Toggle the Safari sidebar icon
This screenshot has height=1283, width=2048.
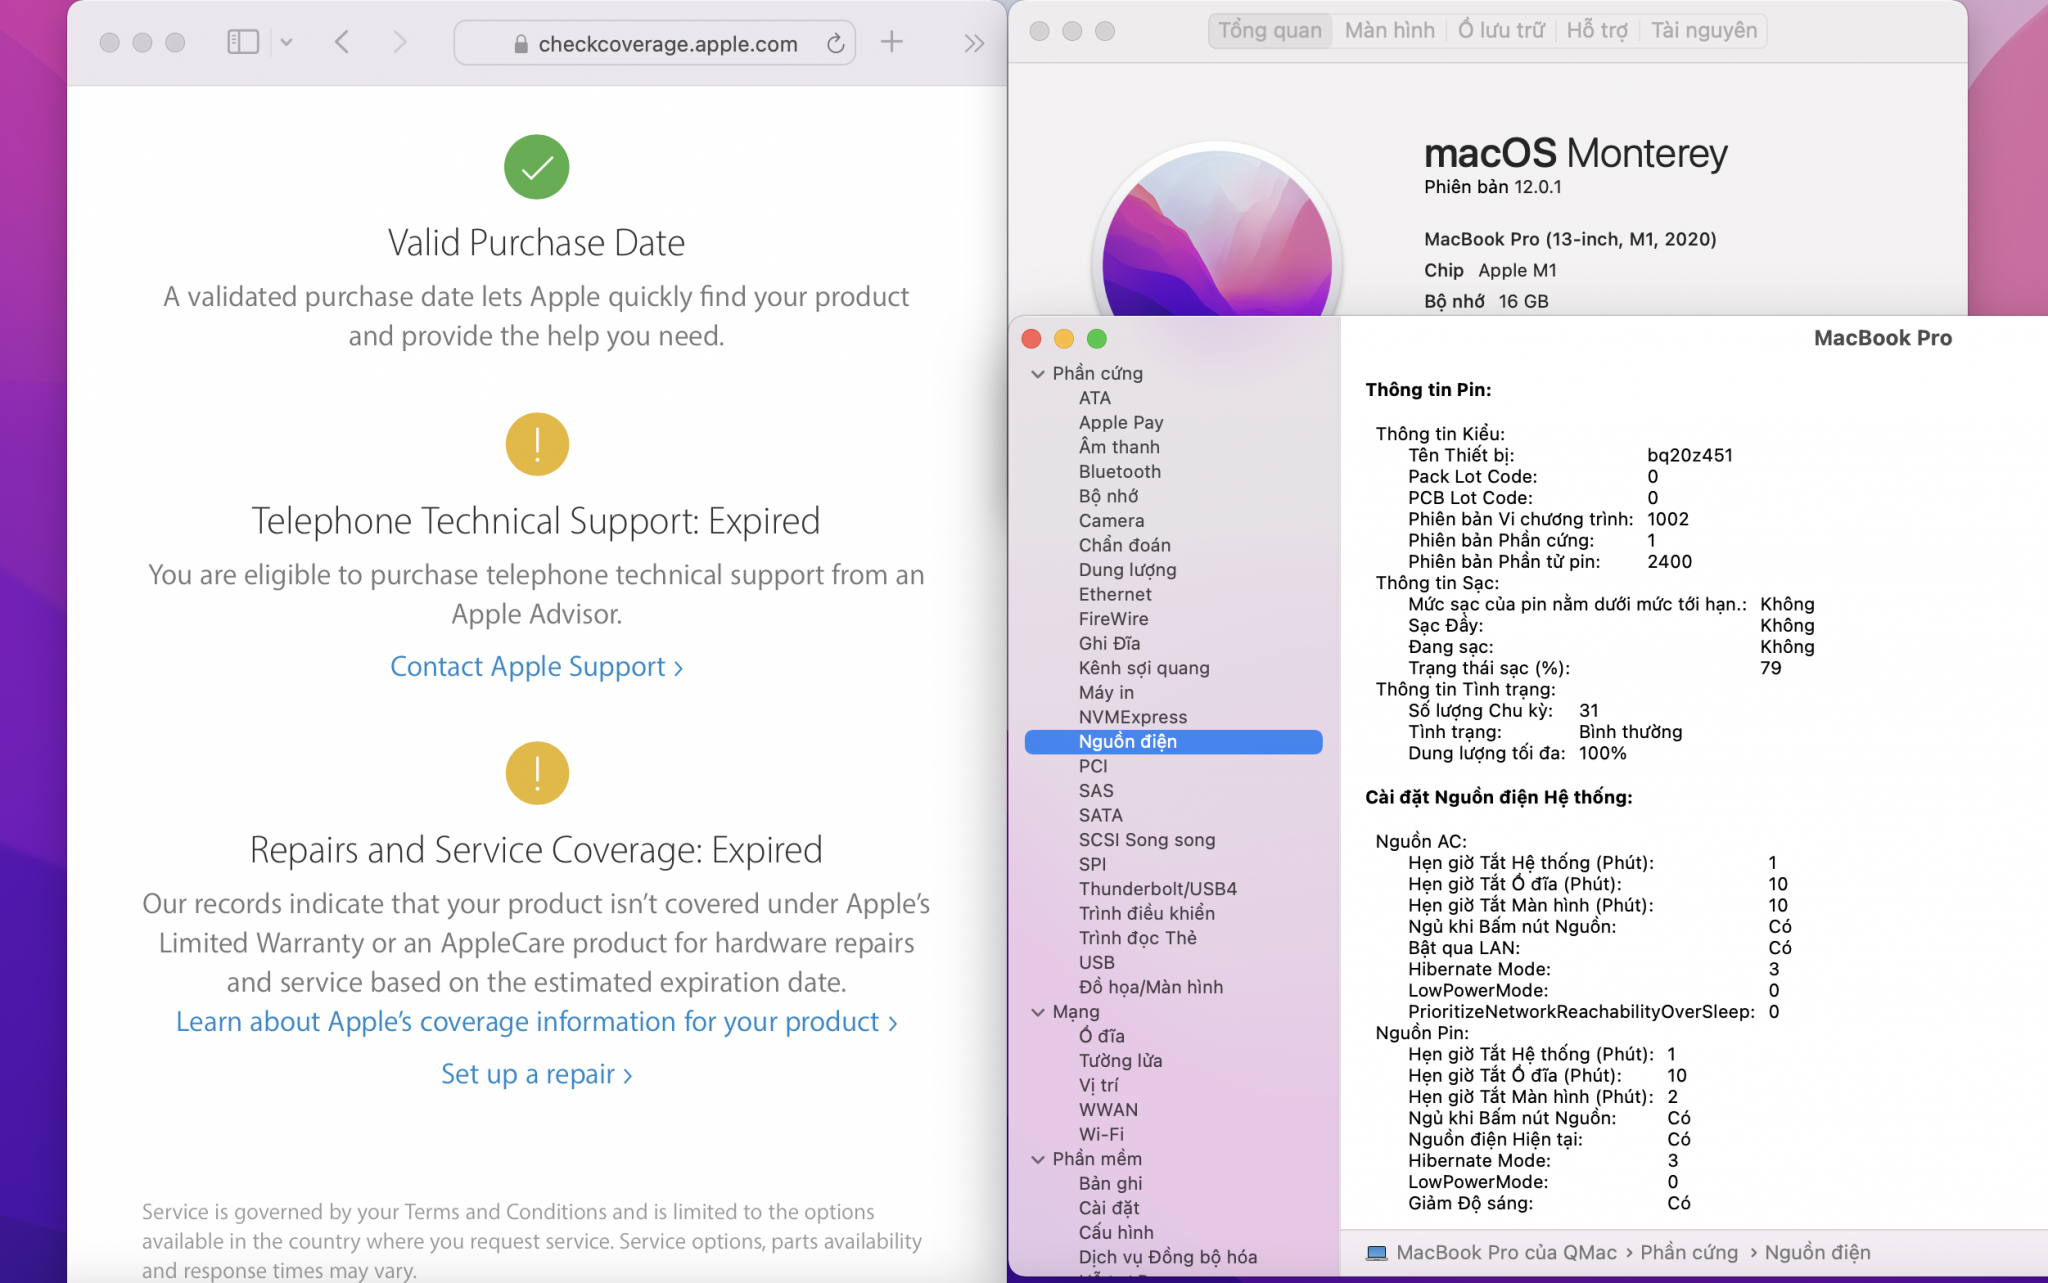click(243, 42)
